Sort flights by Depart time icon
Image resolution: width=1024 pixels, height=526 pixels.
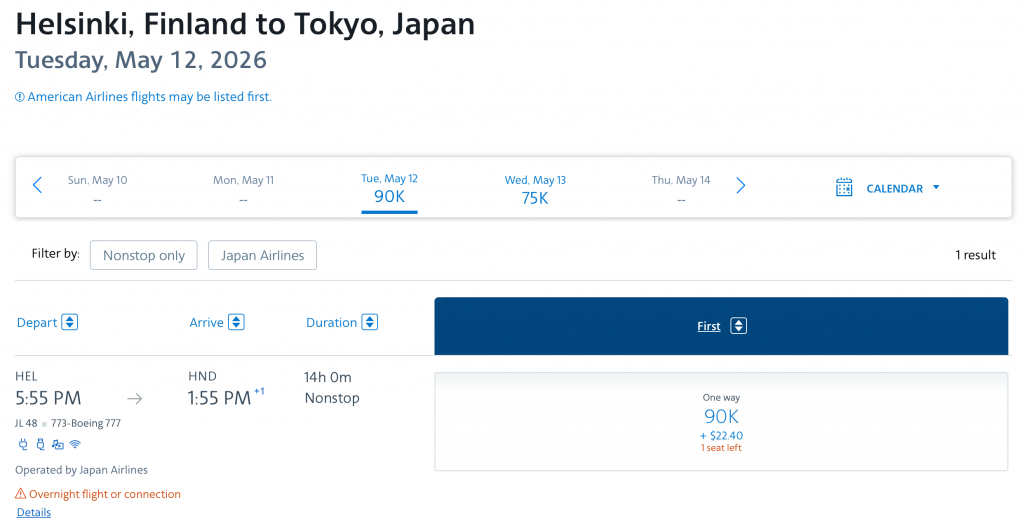click(70, 322)
